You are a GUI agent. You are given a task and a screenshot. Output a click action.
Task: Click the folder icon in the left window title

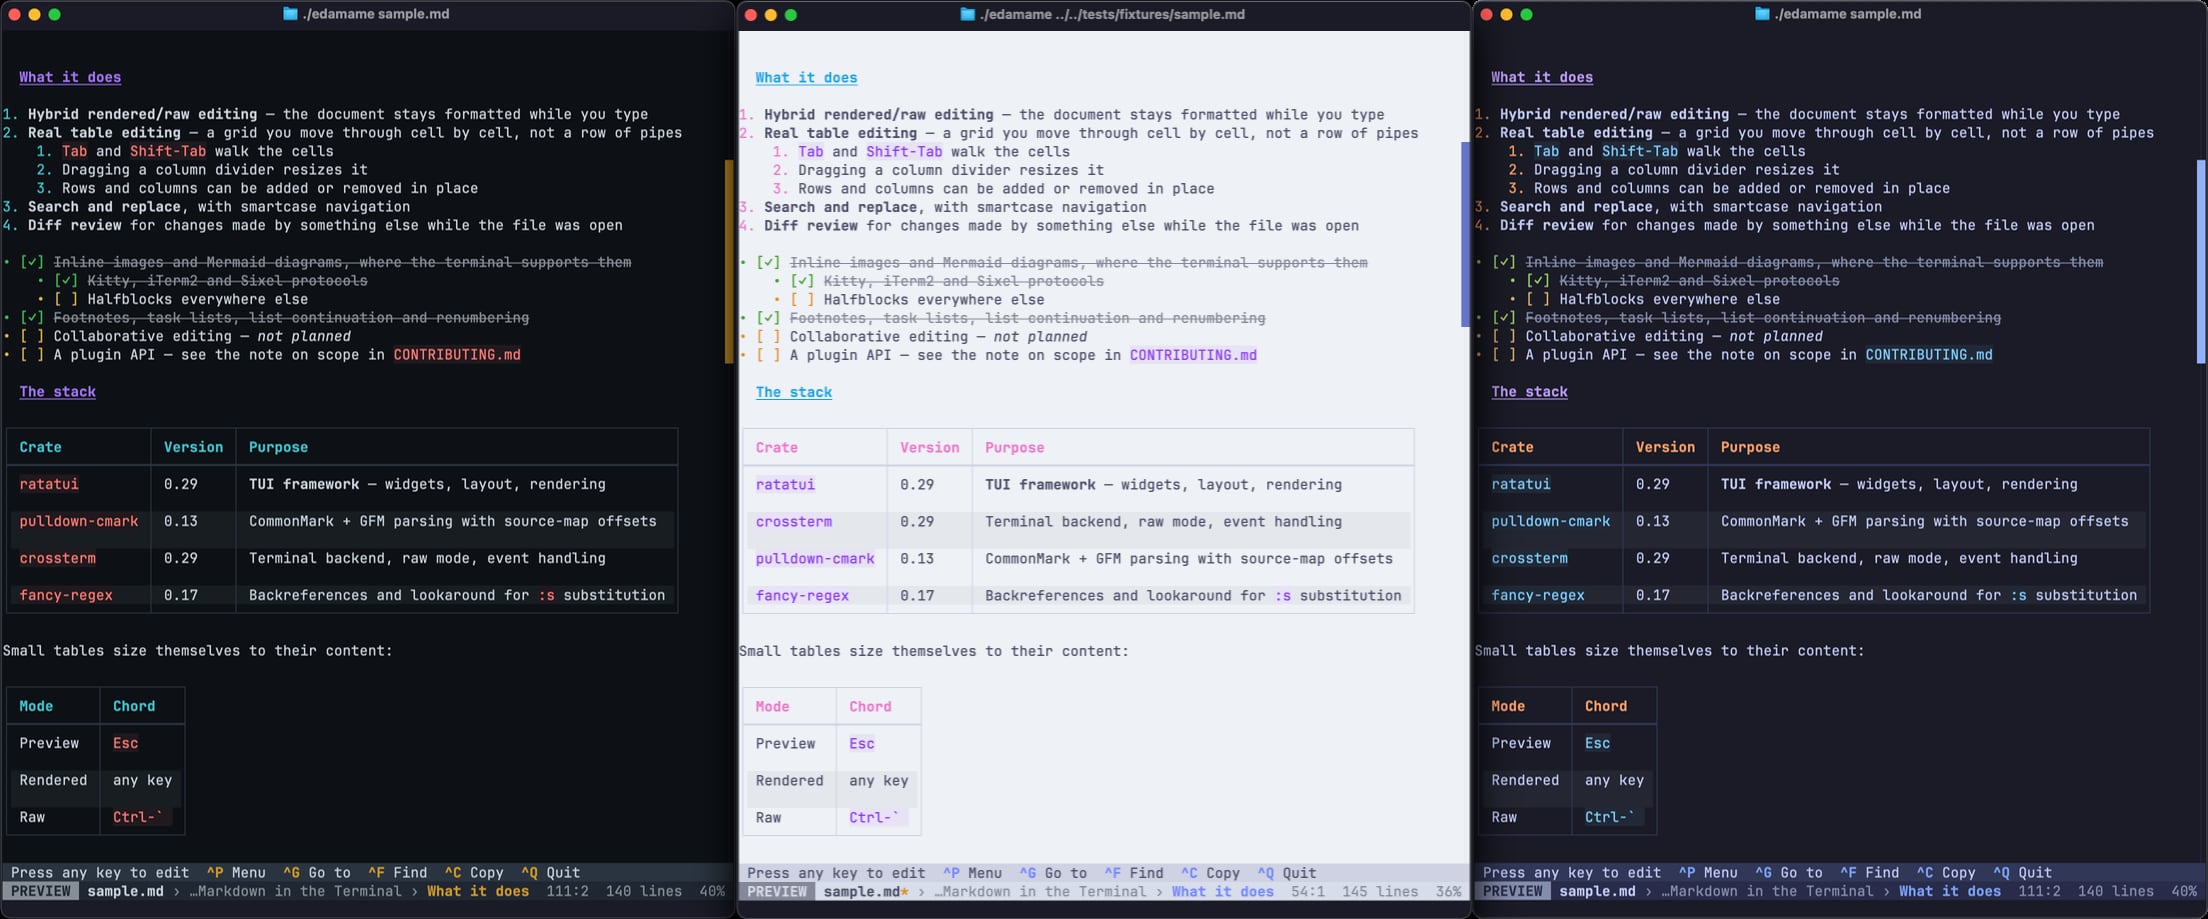[290, 14]
